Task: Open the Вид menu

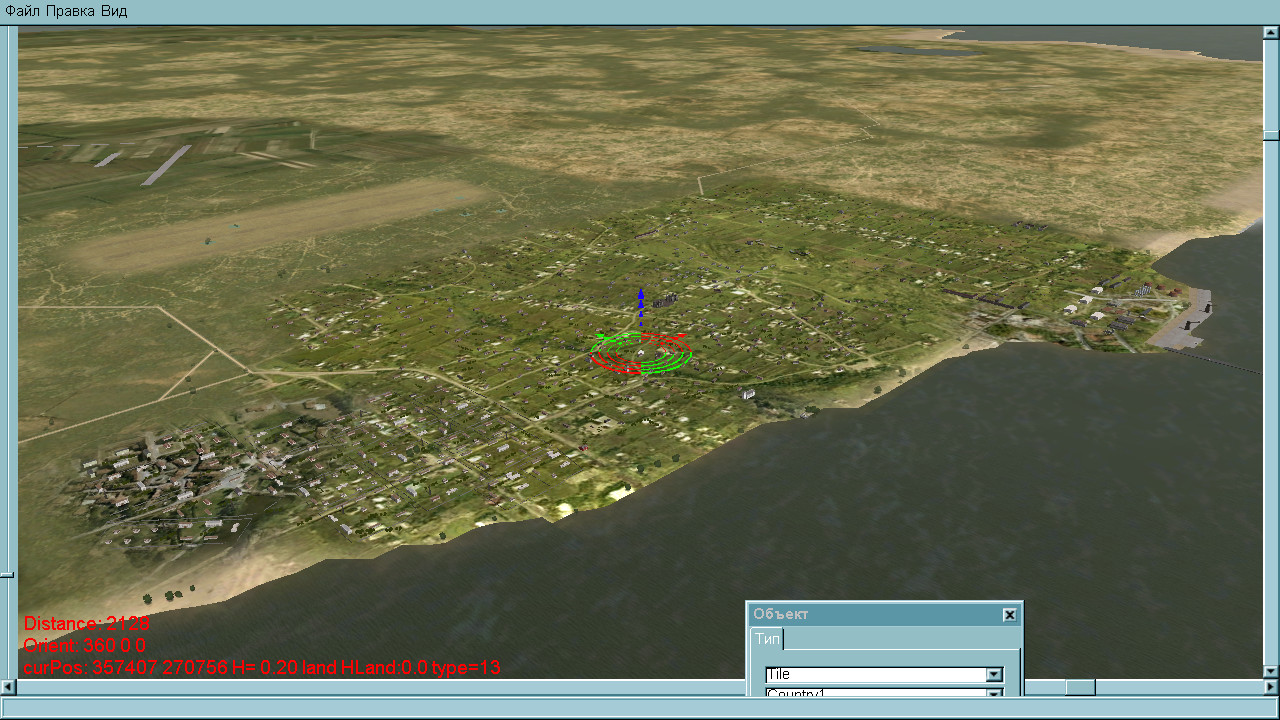Action: [x=114, y=11]
